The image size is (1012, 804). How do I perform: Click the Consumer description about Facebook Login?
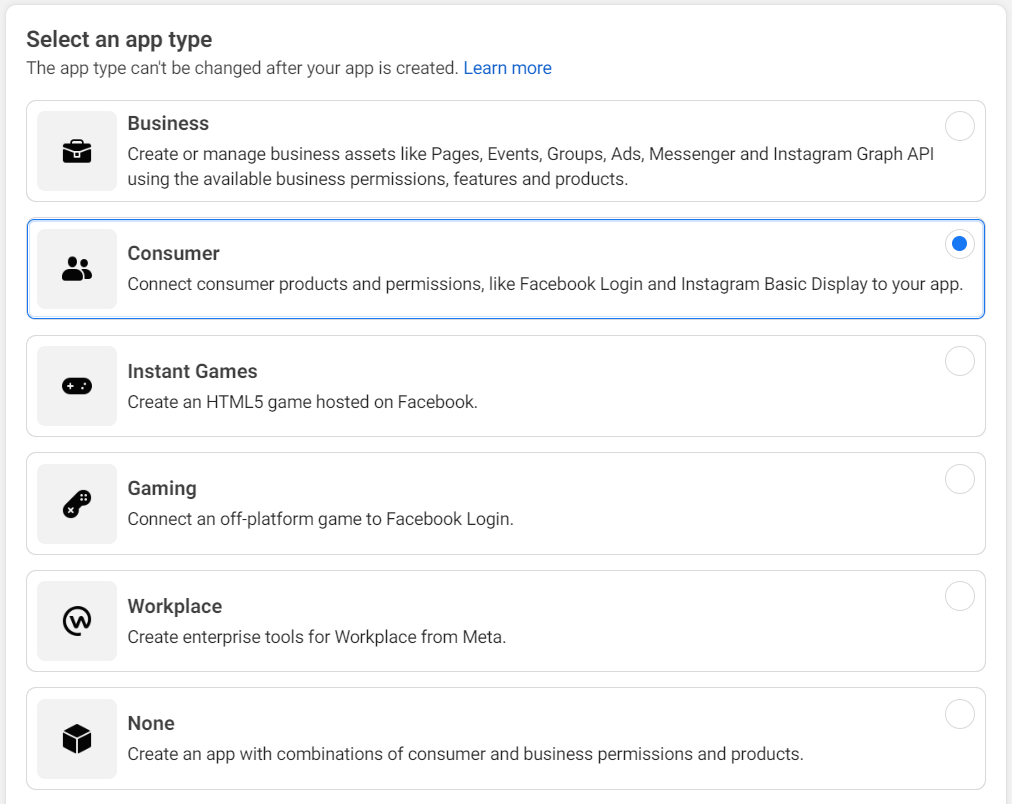[545, 284]
